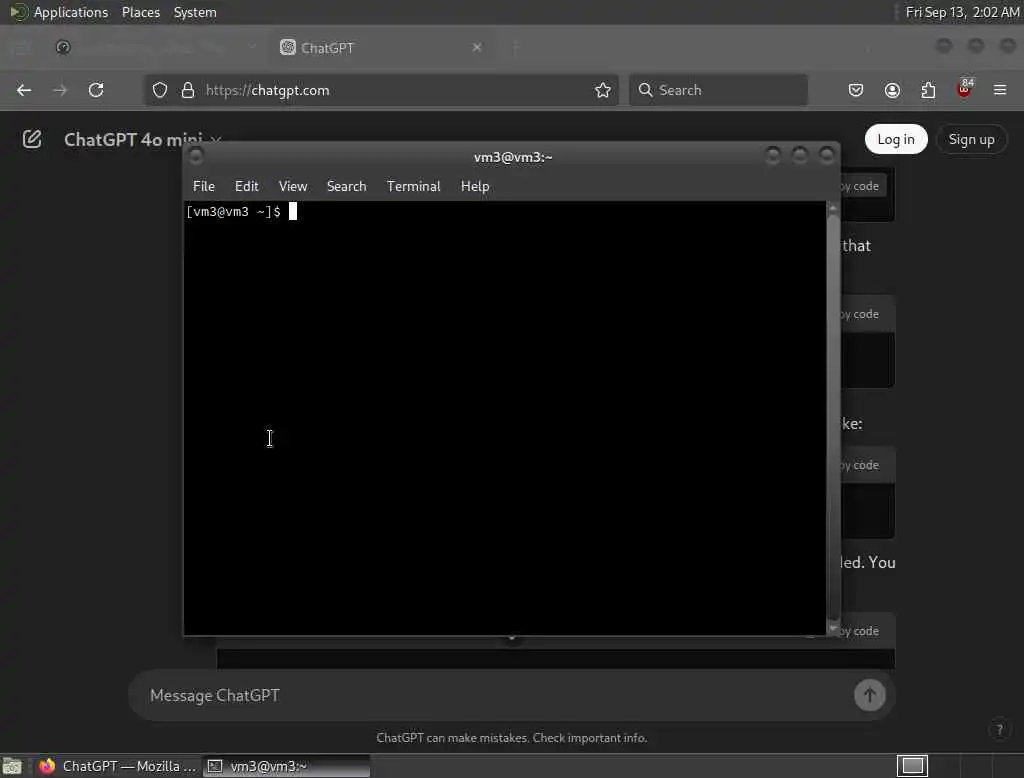The width and height of the screenshot is (1024, 778).
Task: Open the Firefox hamburger menu
Action: [1000, 90]
